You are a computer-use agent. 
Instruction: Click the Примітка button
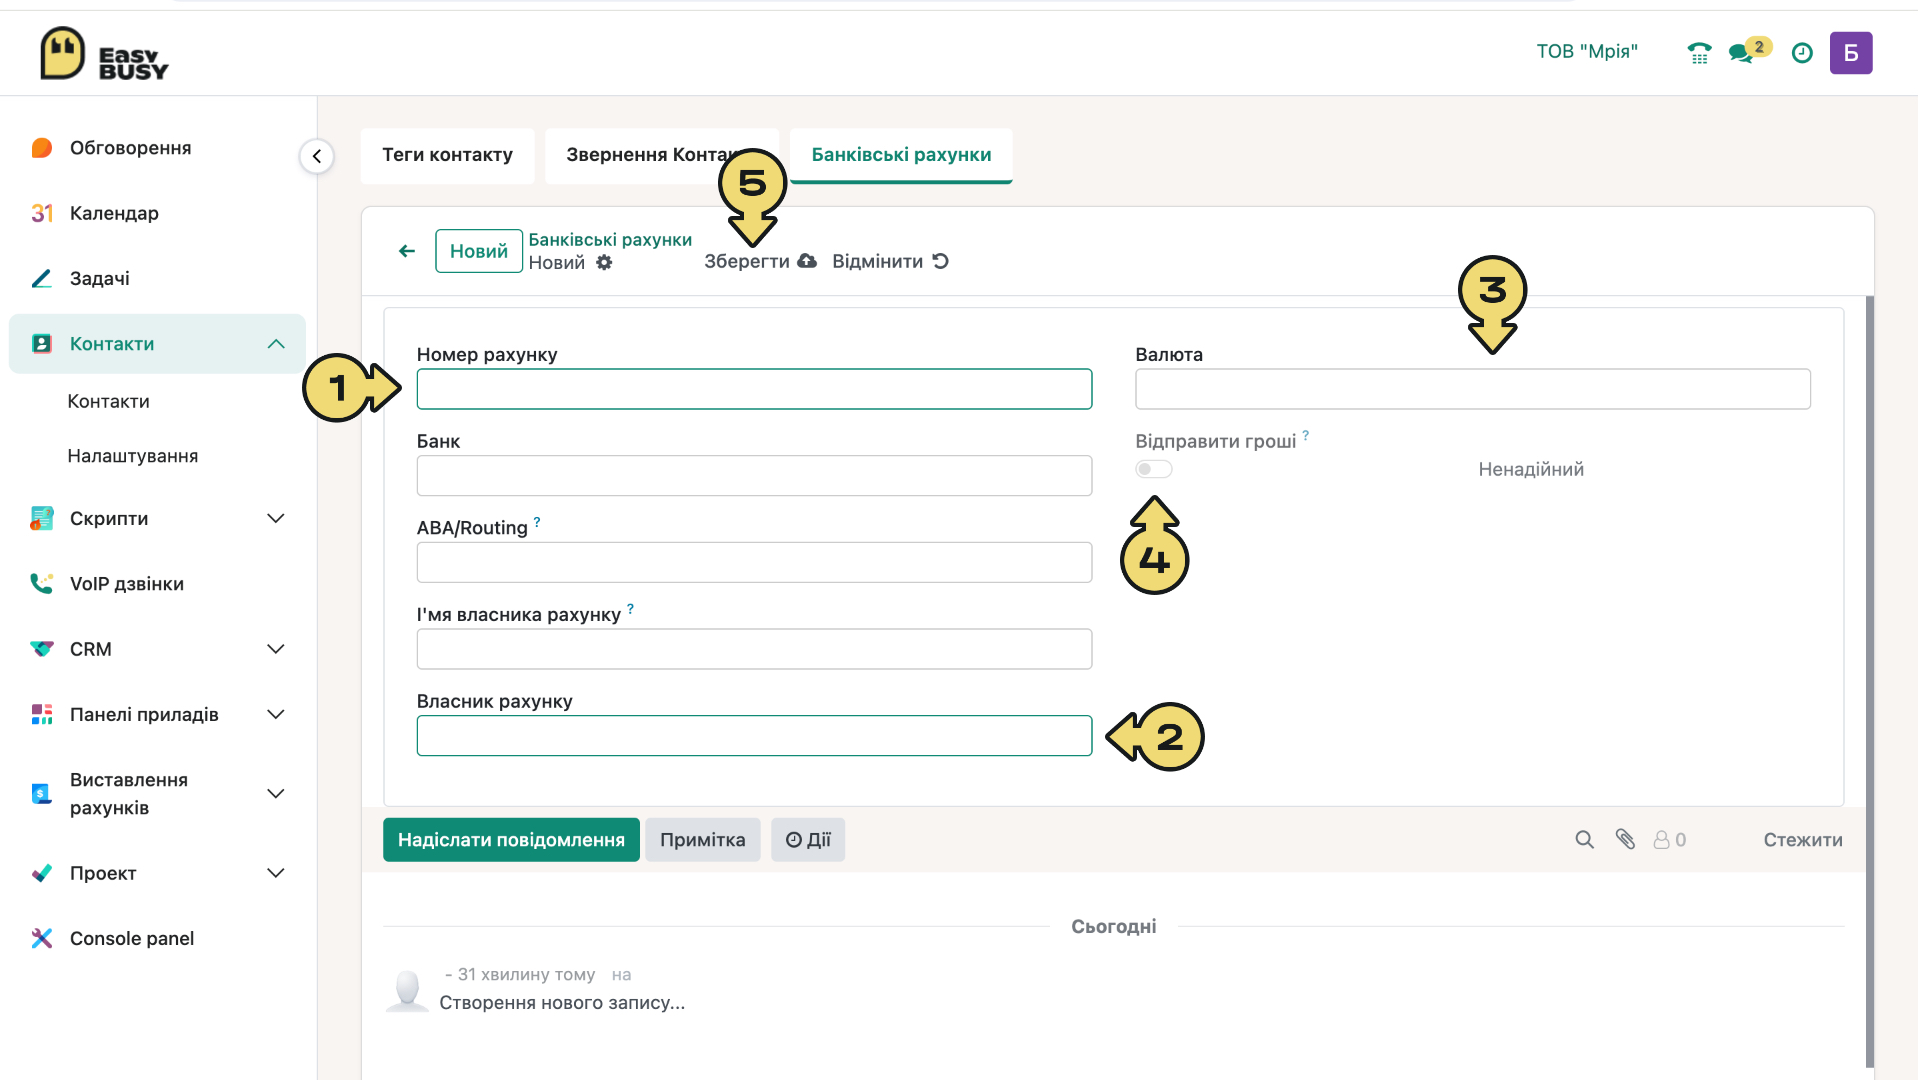pyautogui.click(x=702, y=840)
